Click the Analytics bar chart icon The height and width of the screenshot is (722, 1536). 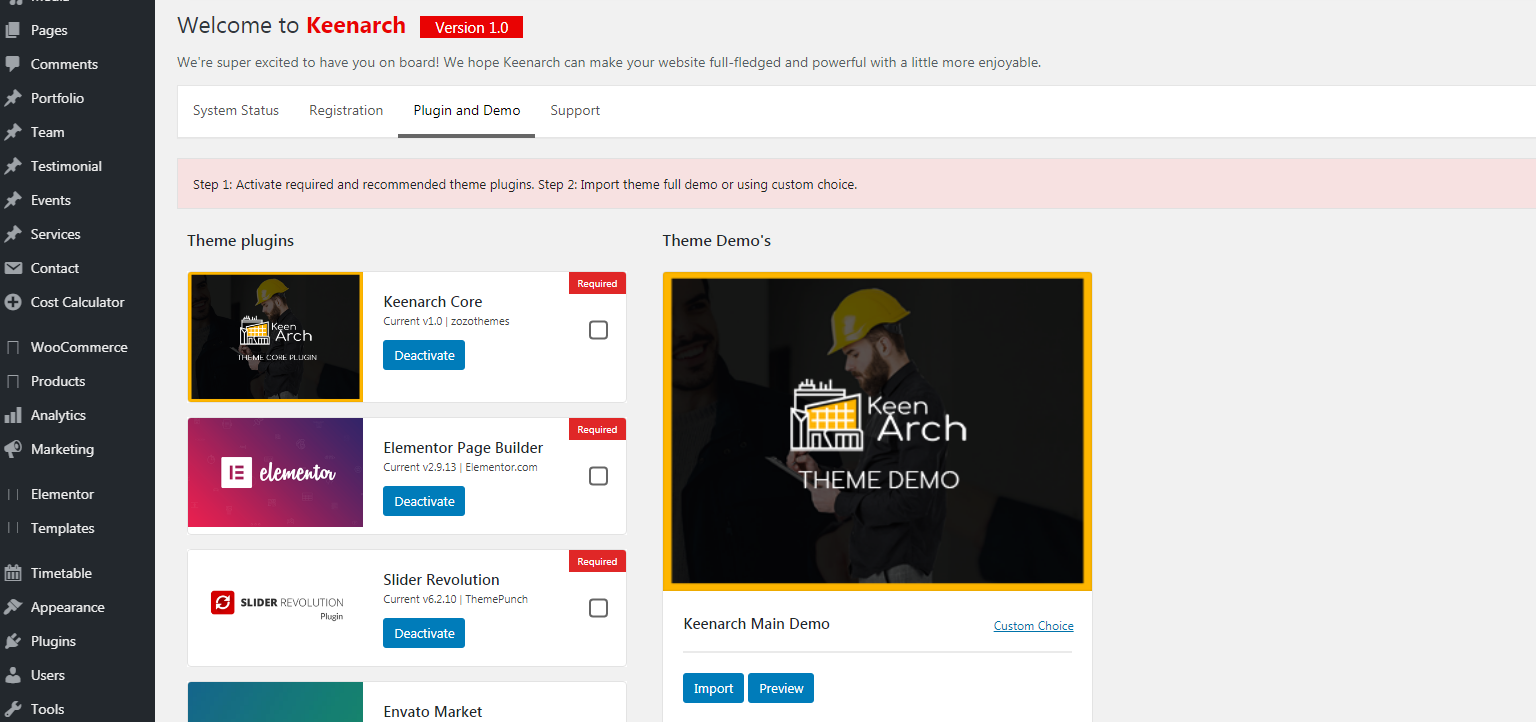coord(13,415)
